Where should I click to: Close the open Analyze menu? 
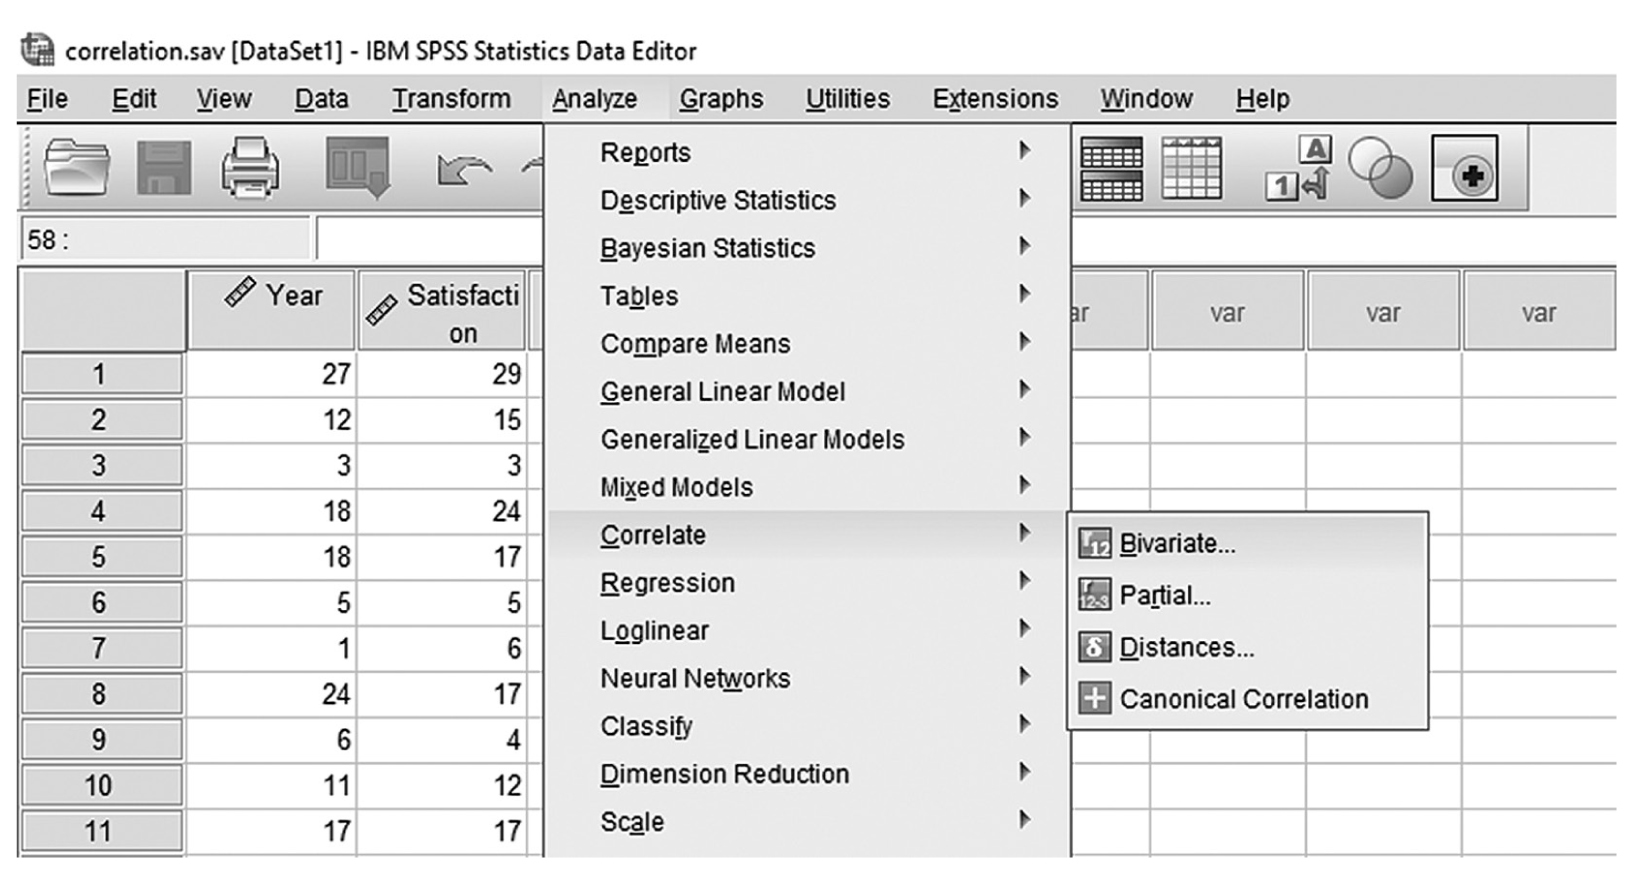tap(594, 99)
